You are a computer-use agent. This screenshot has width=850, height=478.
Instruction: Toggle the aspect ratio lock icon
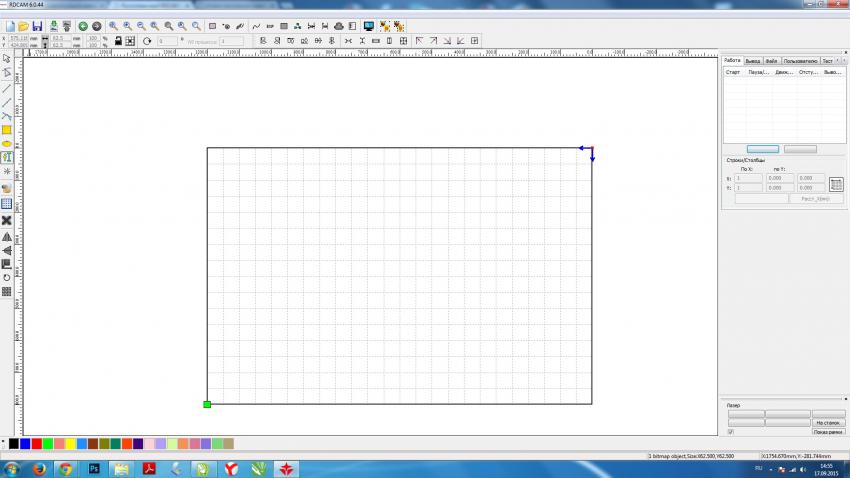click(118, 41)
